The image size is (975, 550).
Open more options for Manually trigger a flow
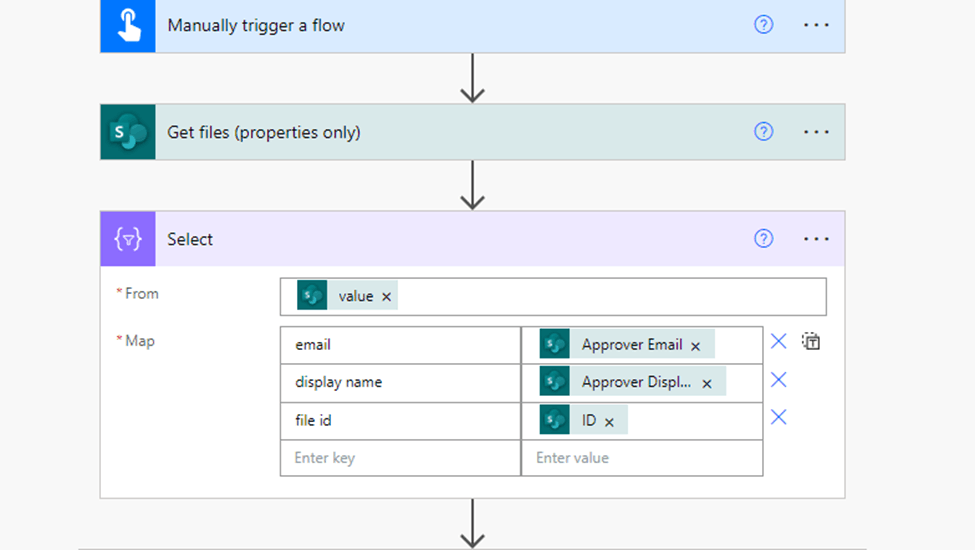[816, 25]
